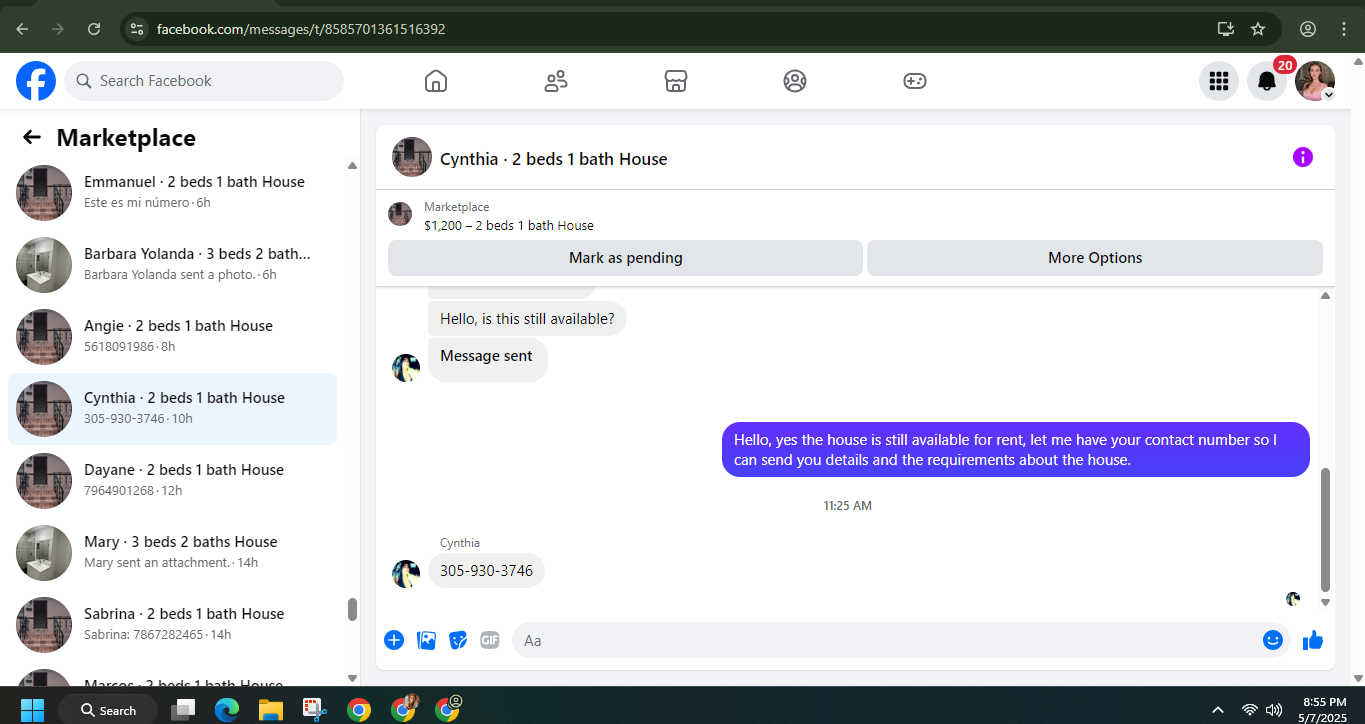Open the Facebook menu grid icon

click(x=1218, y=81)
